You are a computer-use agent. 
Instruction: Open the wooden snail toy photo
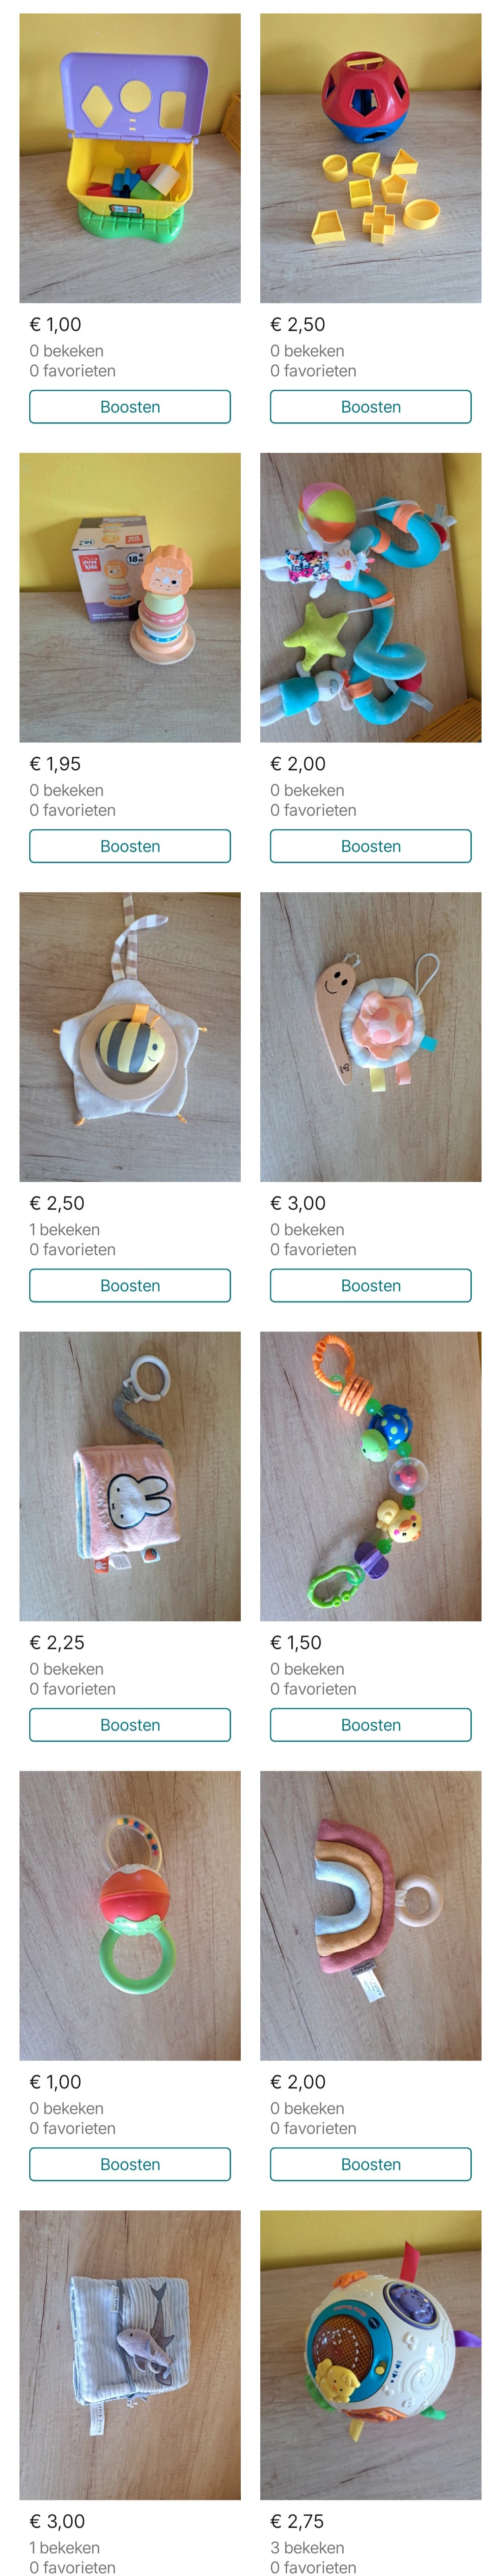[370, 1037]
